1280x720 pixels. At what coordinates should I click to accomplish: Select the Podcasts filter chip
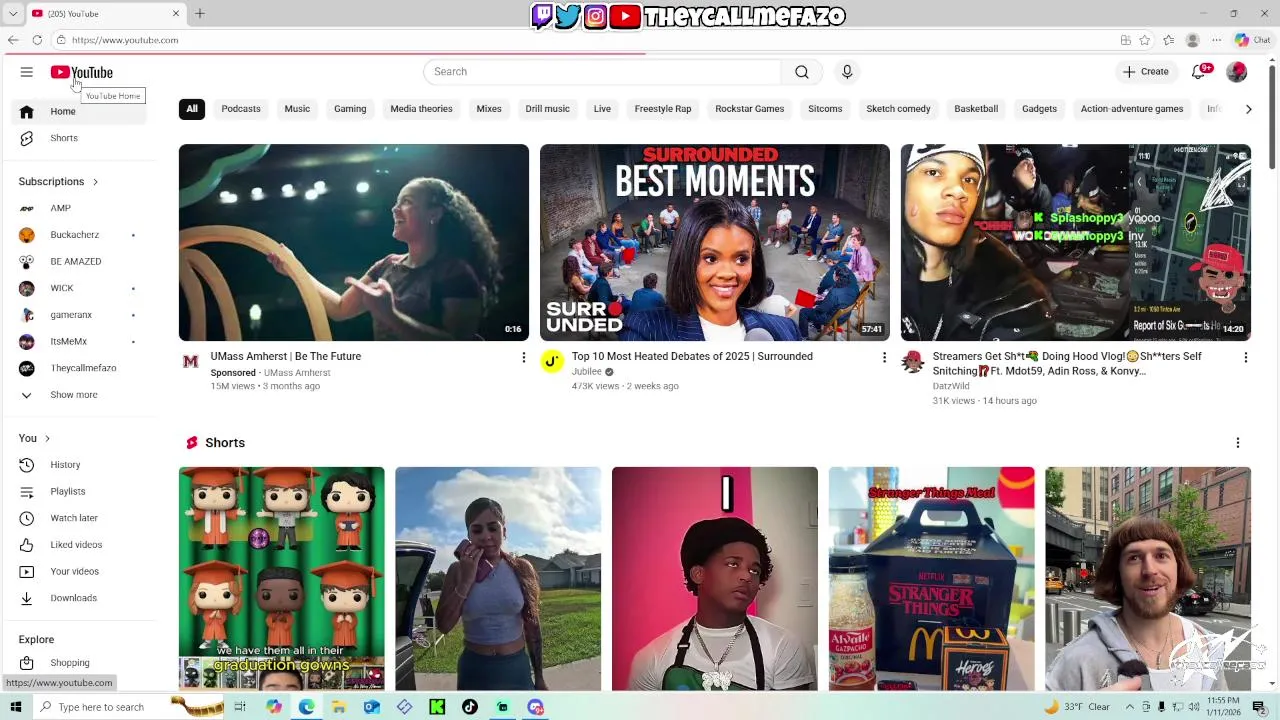241,109
